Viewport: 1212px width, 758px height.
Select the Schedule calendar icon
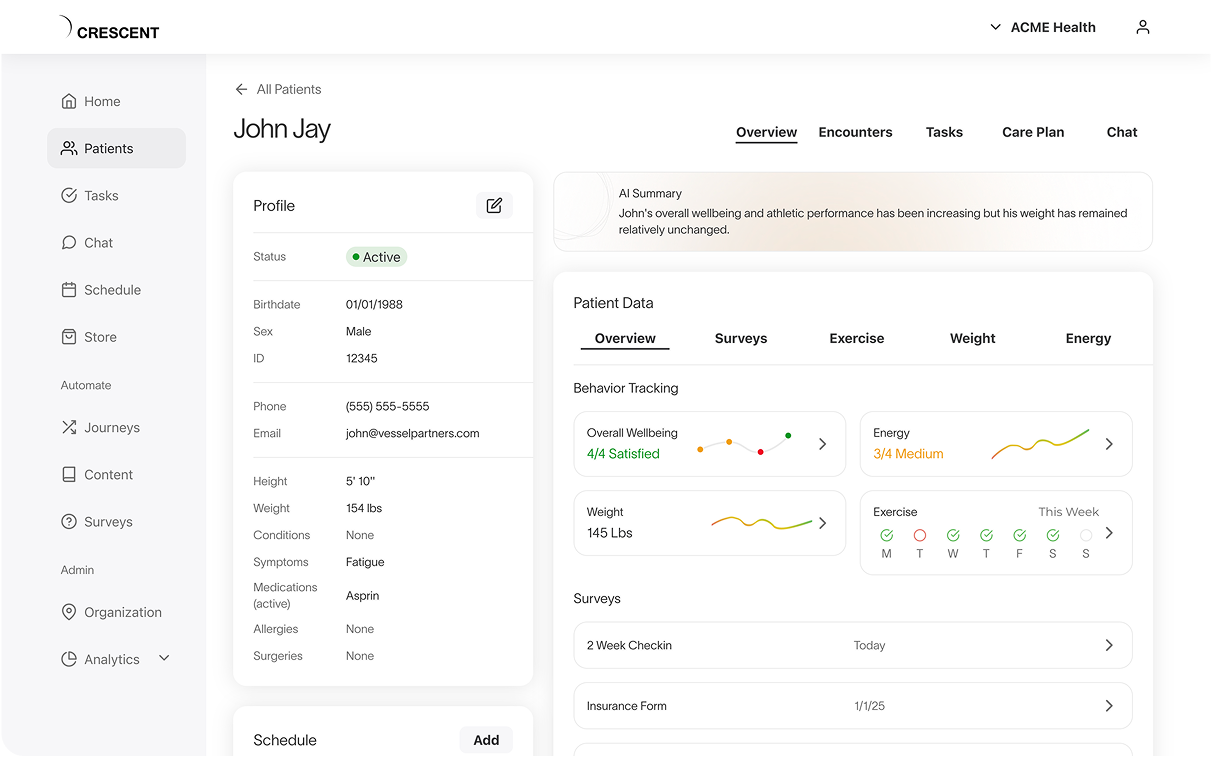coord(69,290)
